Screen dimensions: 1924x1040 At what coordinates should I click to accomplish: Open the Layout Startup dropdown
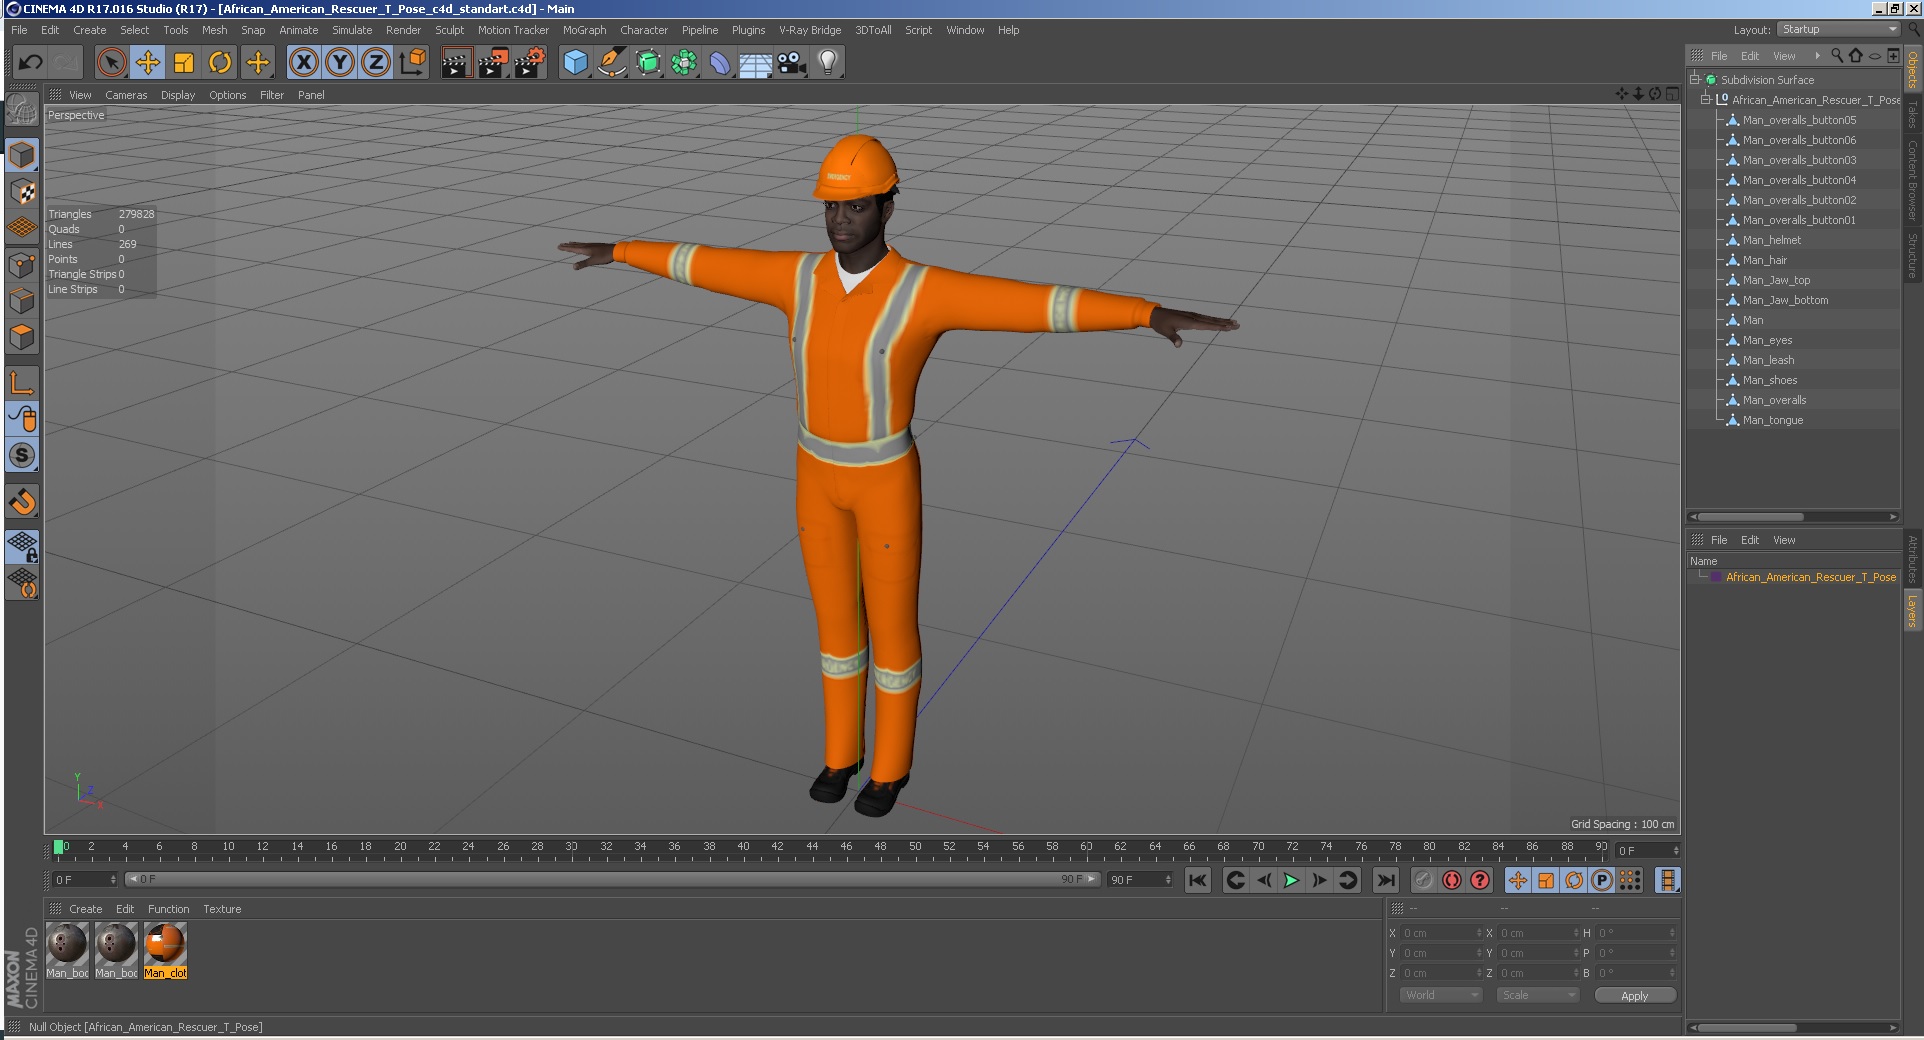pos(1838,29)
